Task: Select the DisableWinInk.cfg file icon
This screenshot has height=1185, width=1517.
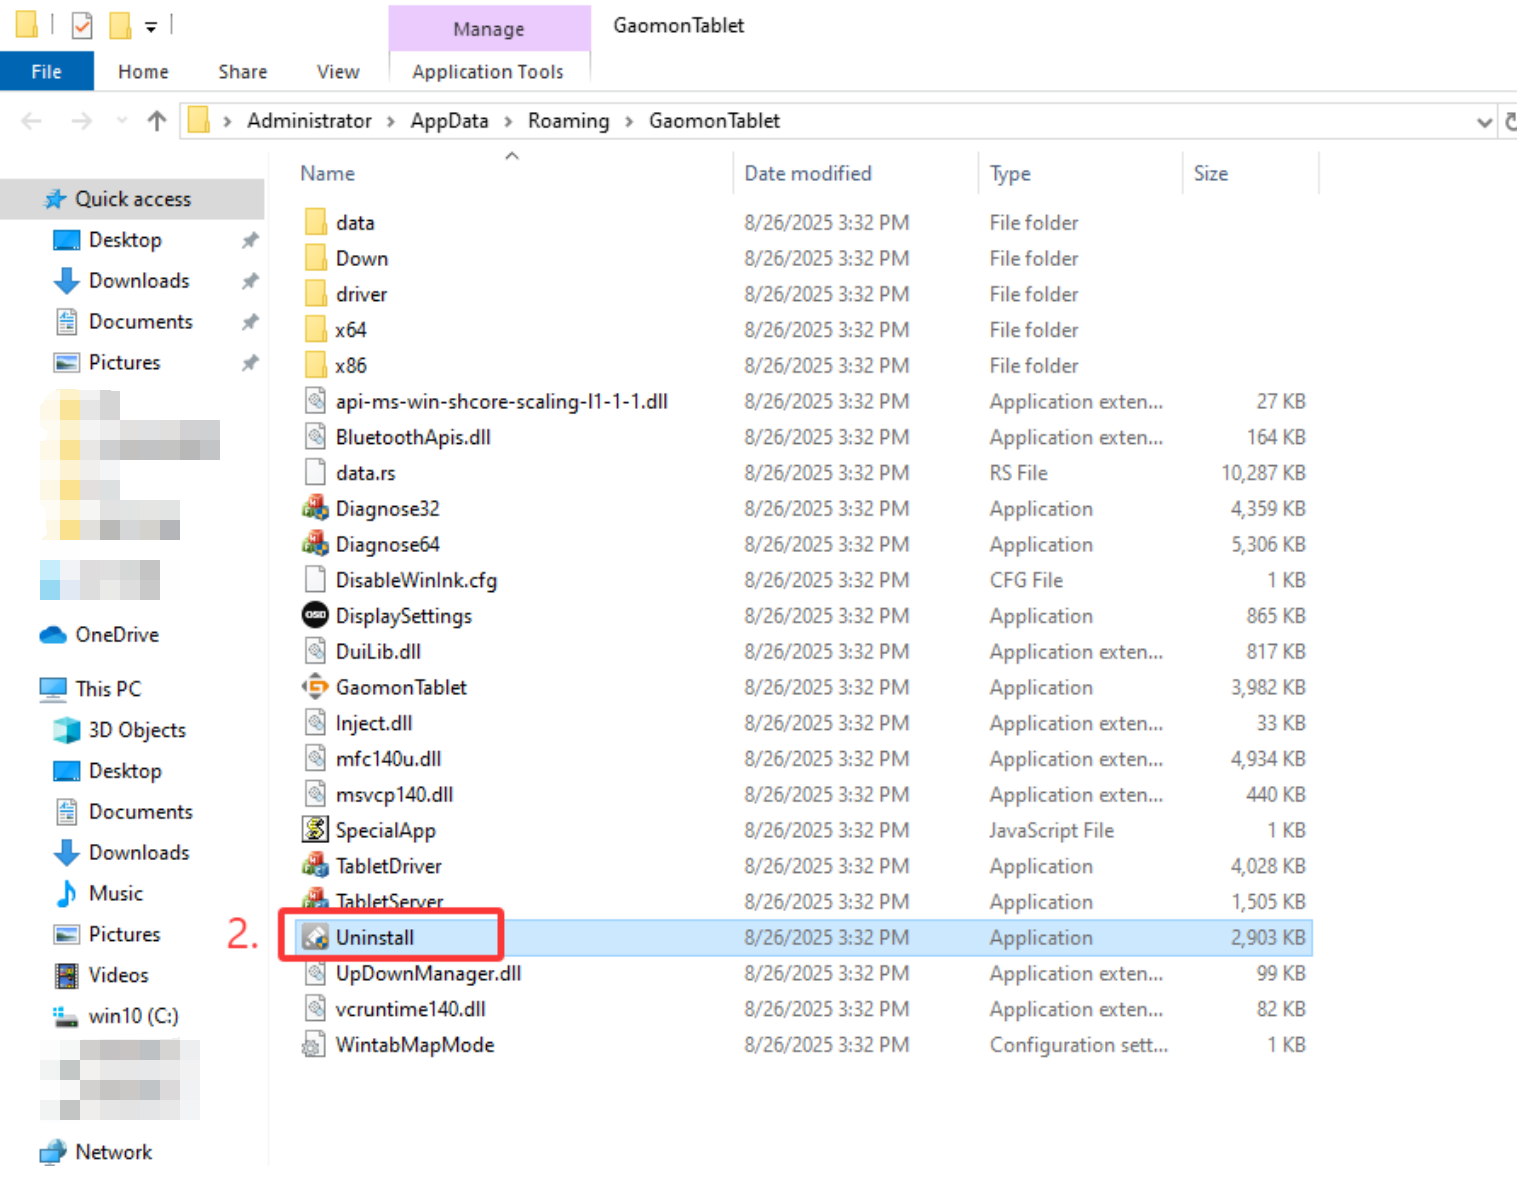Action: [x=315, y=580]
